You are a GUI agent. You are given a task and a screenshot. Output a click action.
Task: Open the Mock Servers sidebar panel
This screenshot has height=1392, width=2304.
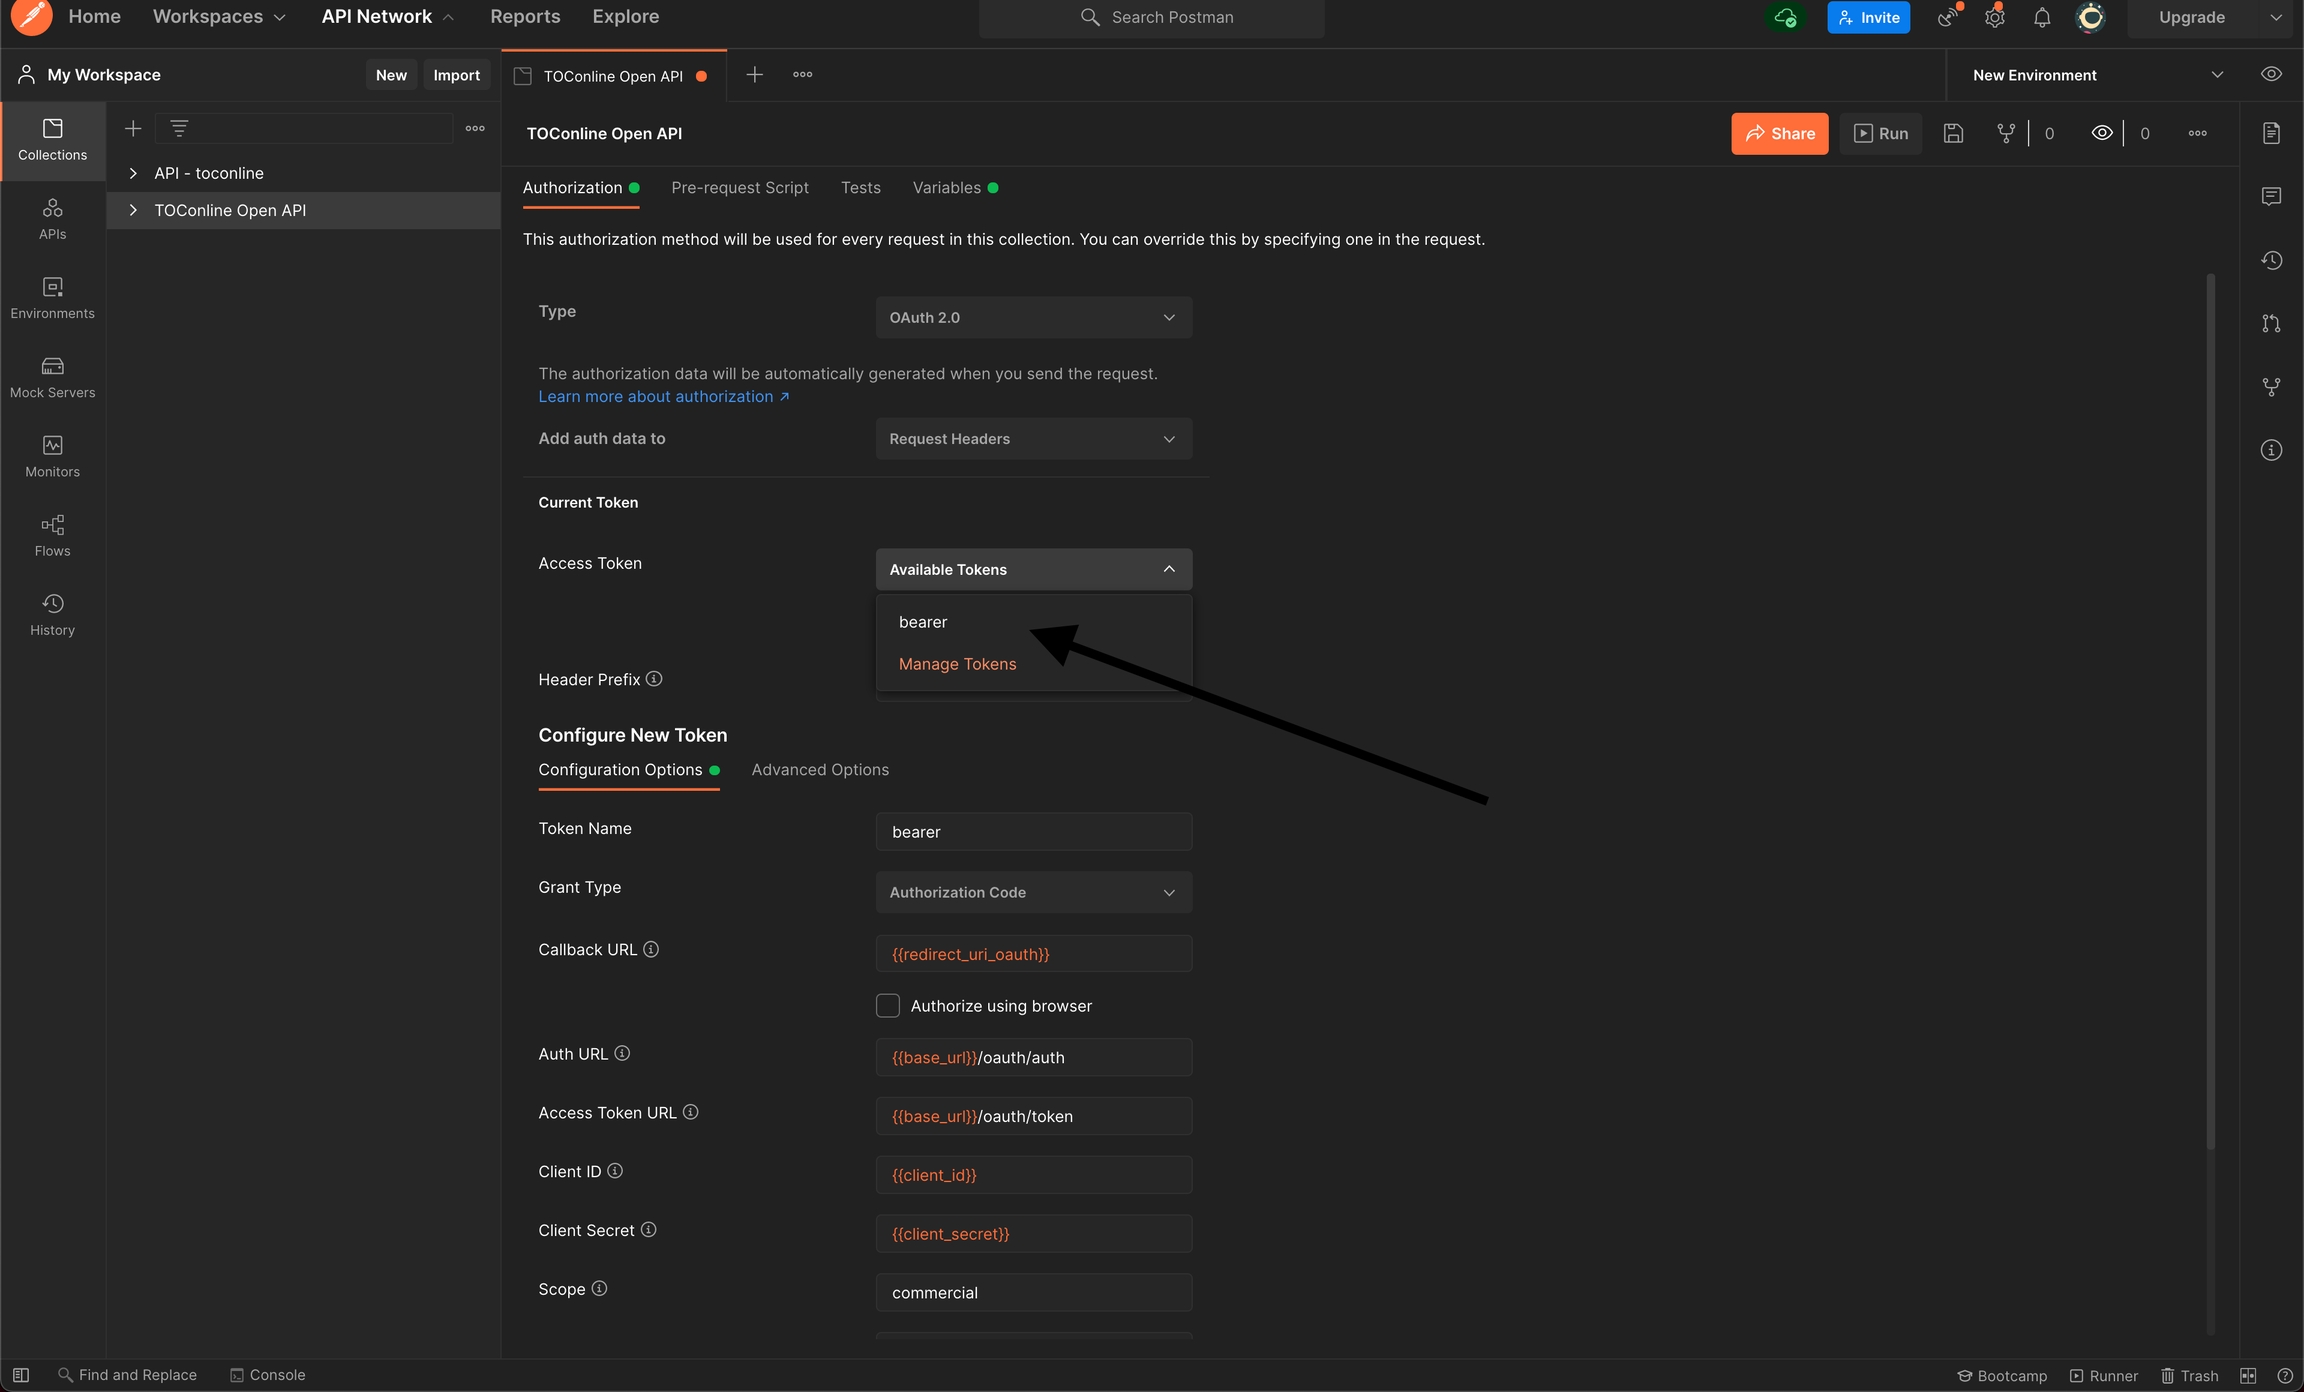click(52, 377)
